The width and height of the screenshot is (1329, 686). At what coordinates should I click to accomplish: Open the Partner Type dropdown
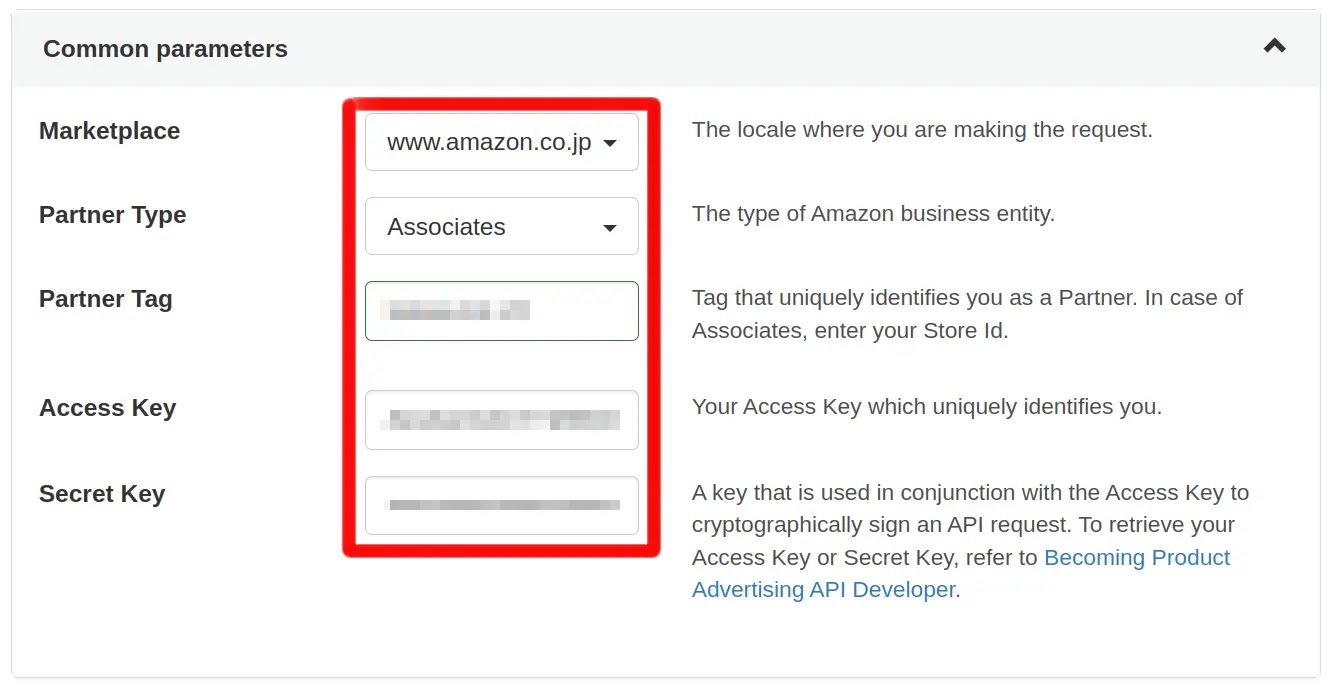click(501, 226)
